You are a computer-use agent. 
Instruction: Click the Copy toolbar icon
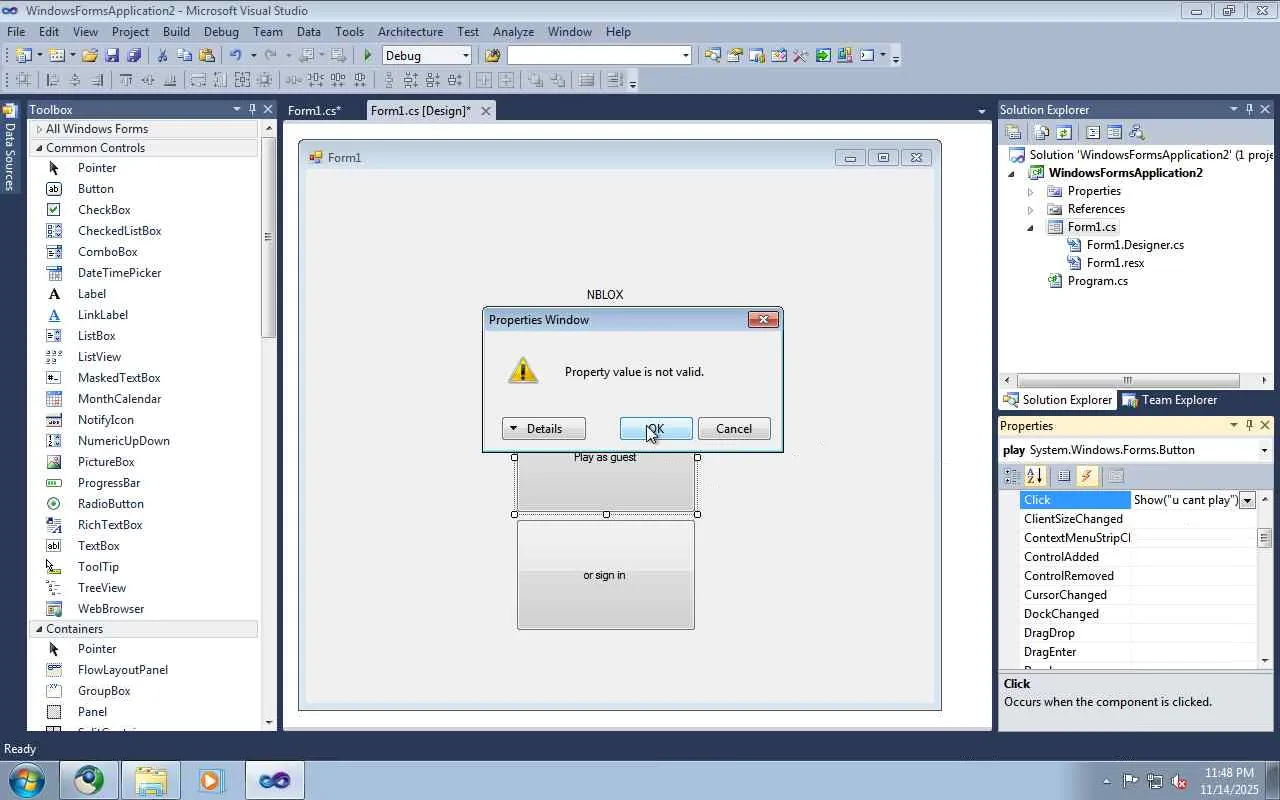(x=185, y=56)
